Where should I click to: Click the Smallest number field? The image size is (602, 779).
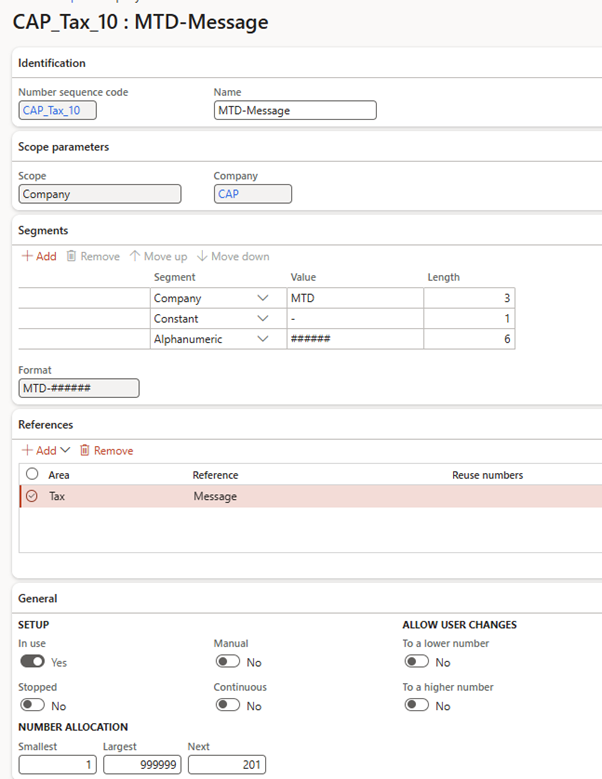(x=58, y=764)
